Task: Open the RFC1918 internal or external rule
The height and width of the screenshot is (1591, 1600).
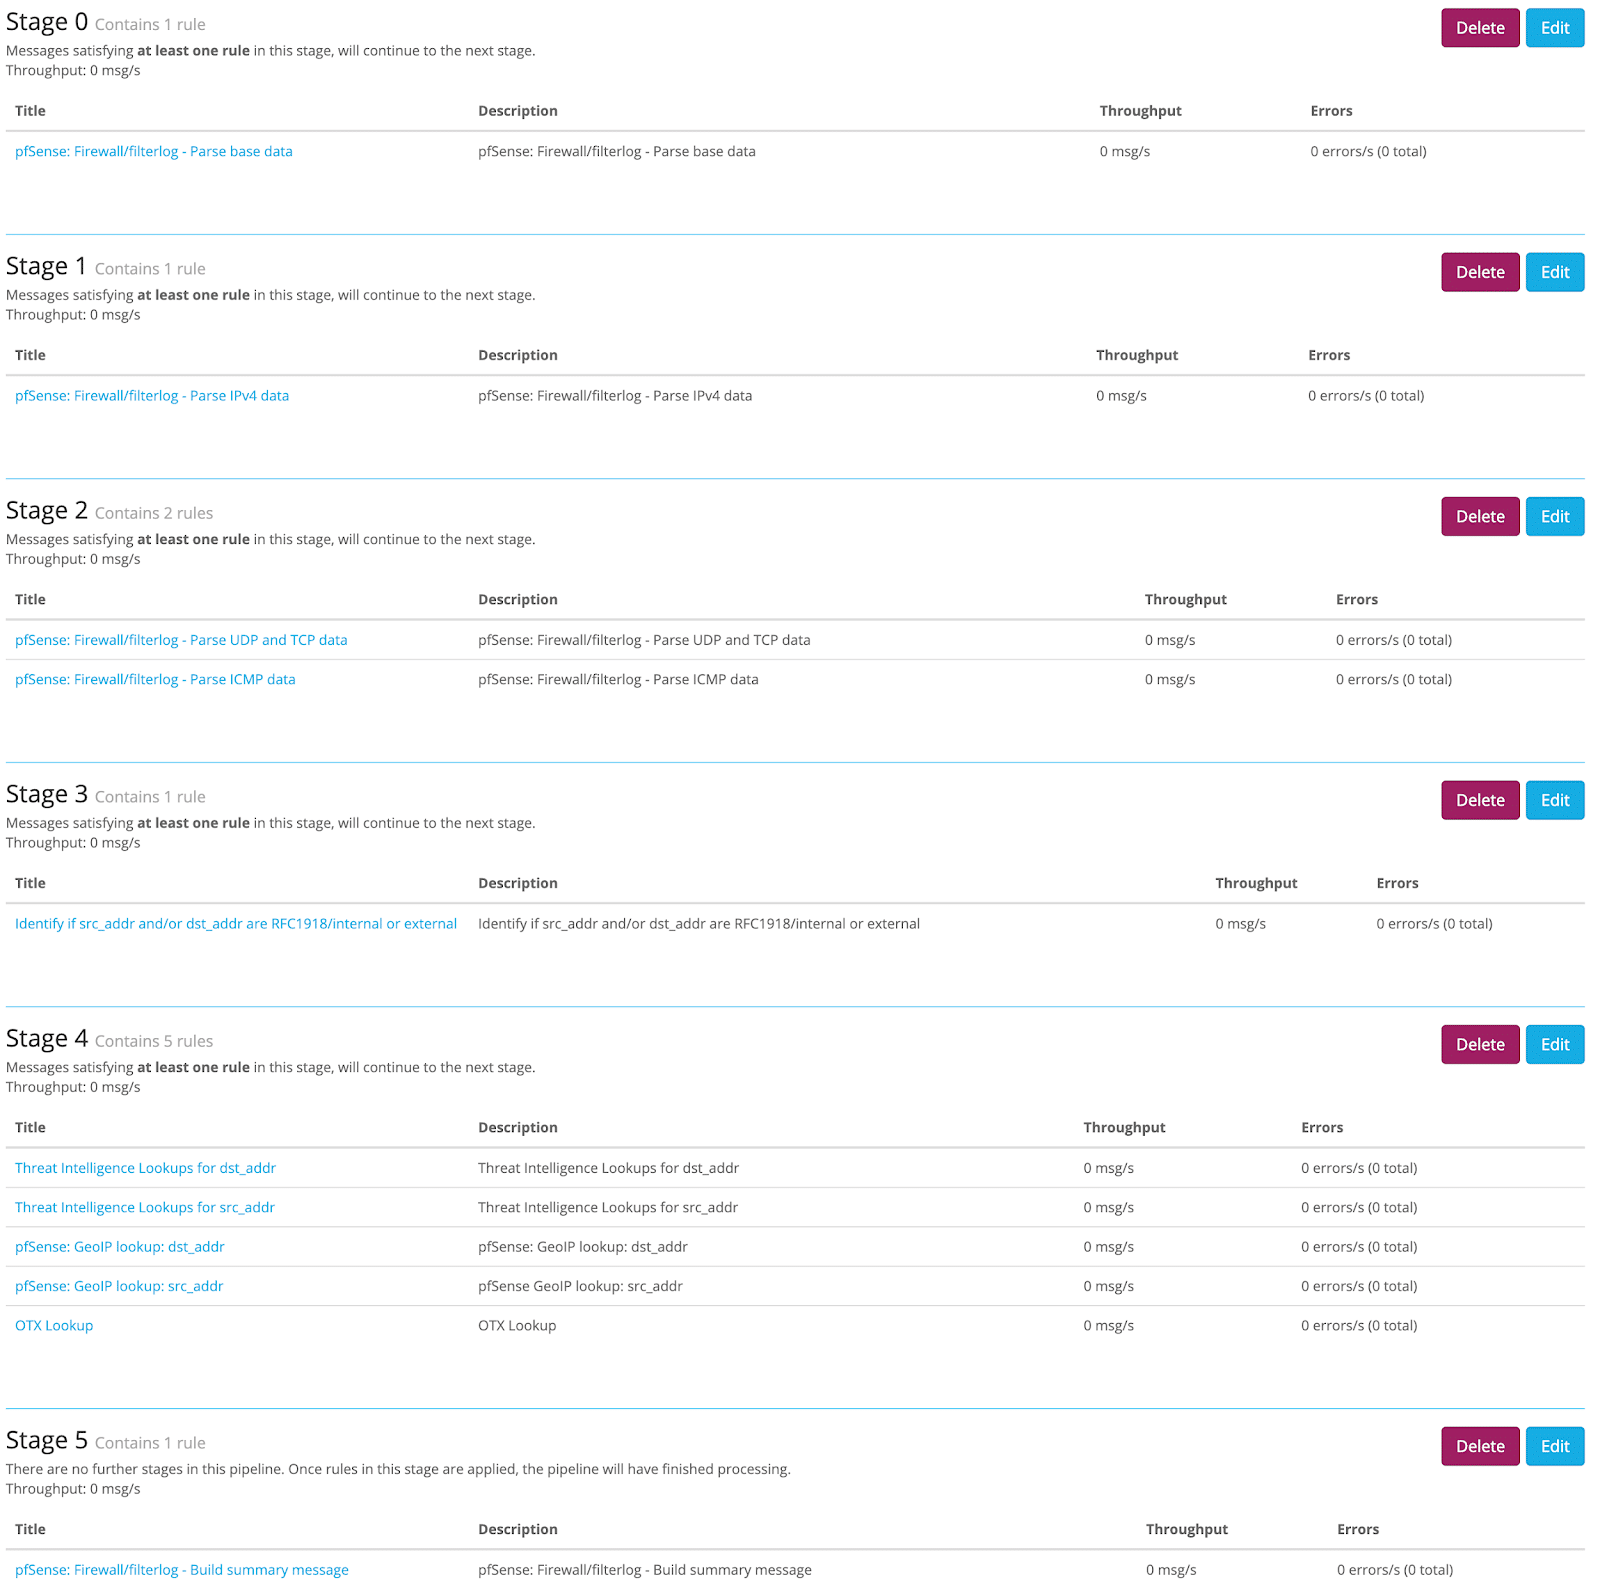Action: tap(235, 923)
